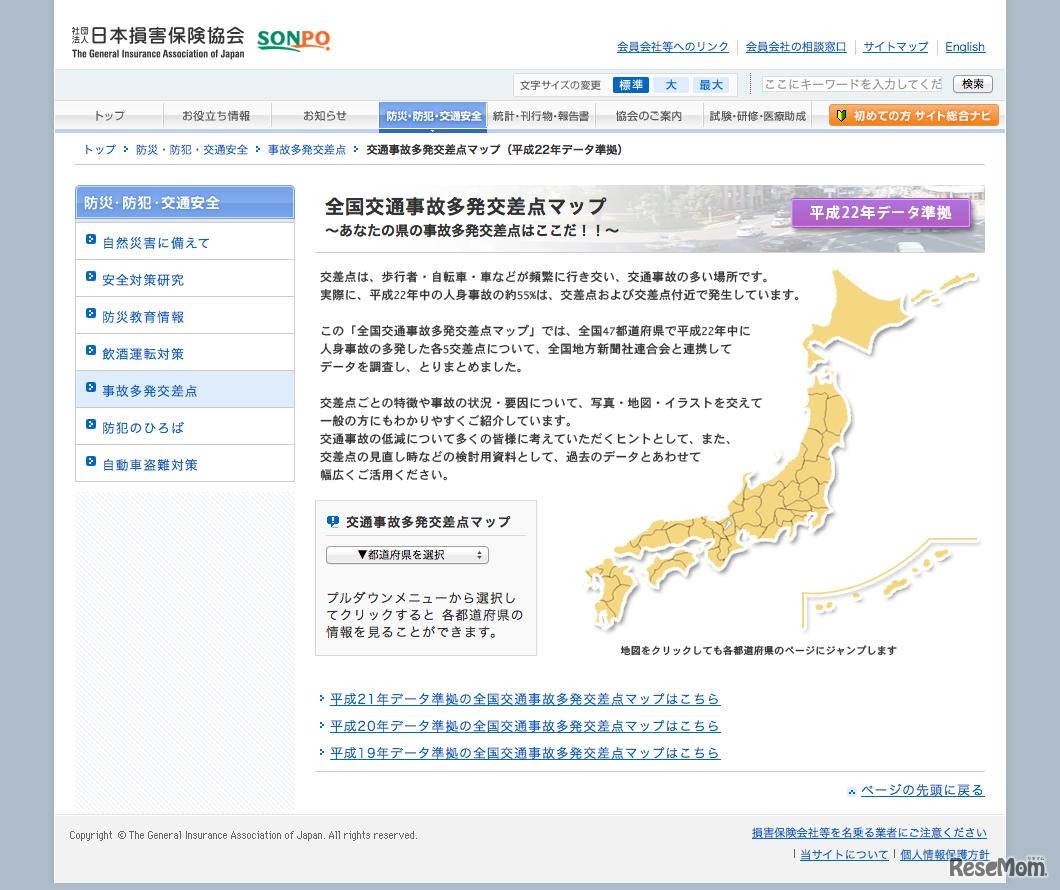Open the orange 初めての方 サイト総合ナビ badge
The height and width of the screenshot is (890, 1060).
(912, 115)
